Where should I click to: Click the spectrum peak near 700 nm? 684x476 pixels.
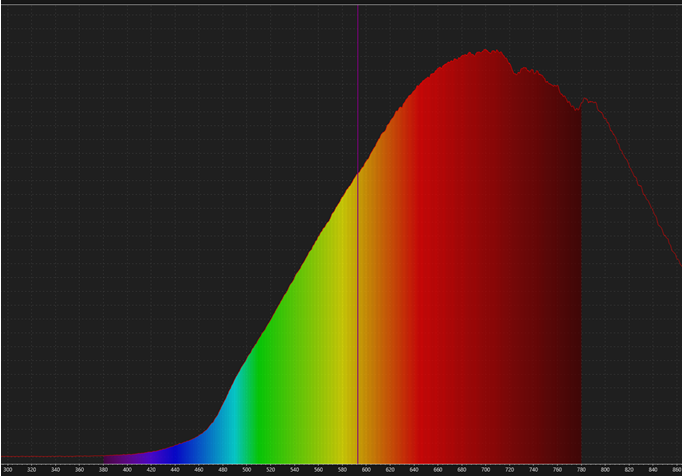click(492, 51)
